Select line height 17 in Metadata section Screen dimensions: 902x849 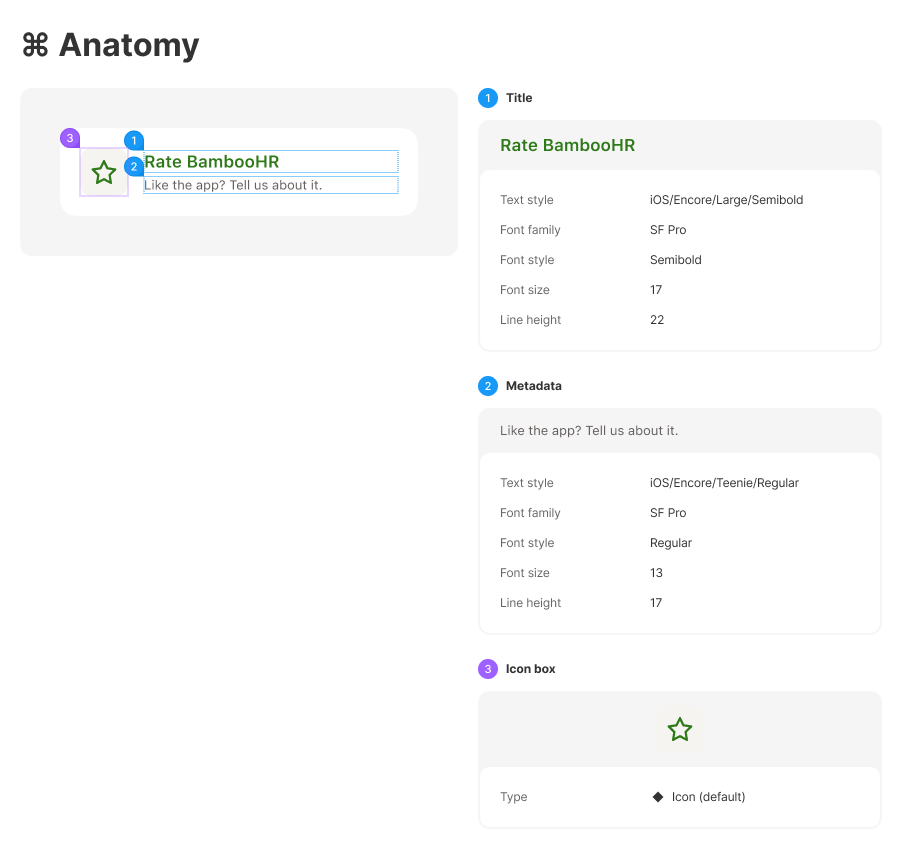tap(656, 603)
